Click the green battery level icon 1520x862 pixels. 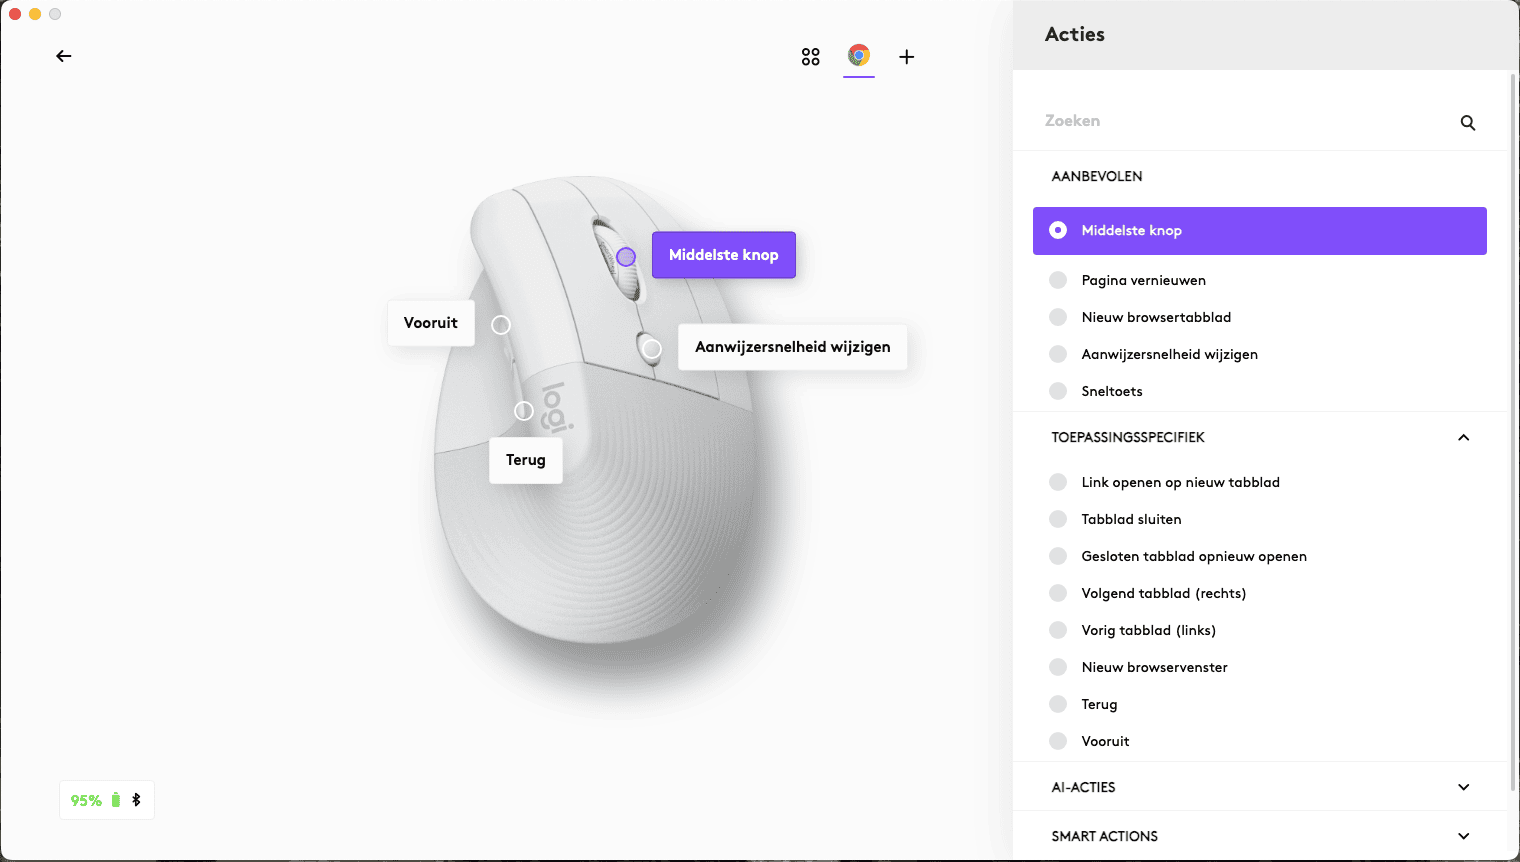click(116, 800)
